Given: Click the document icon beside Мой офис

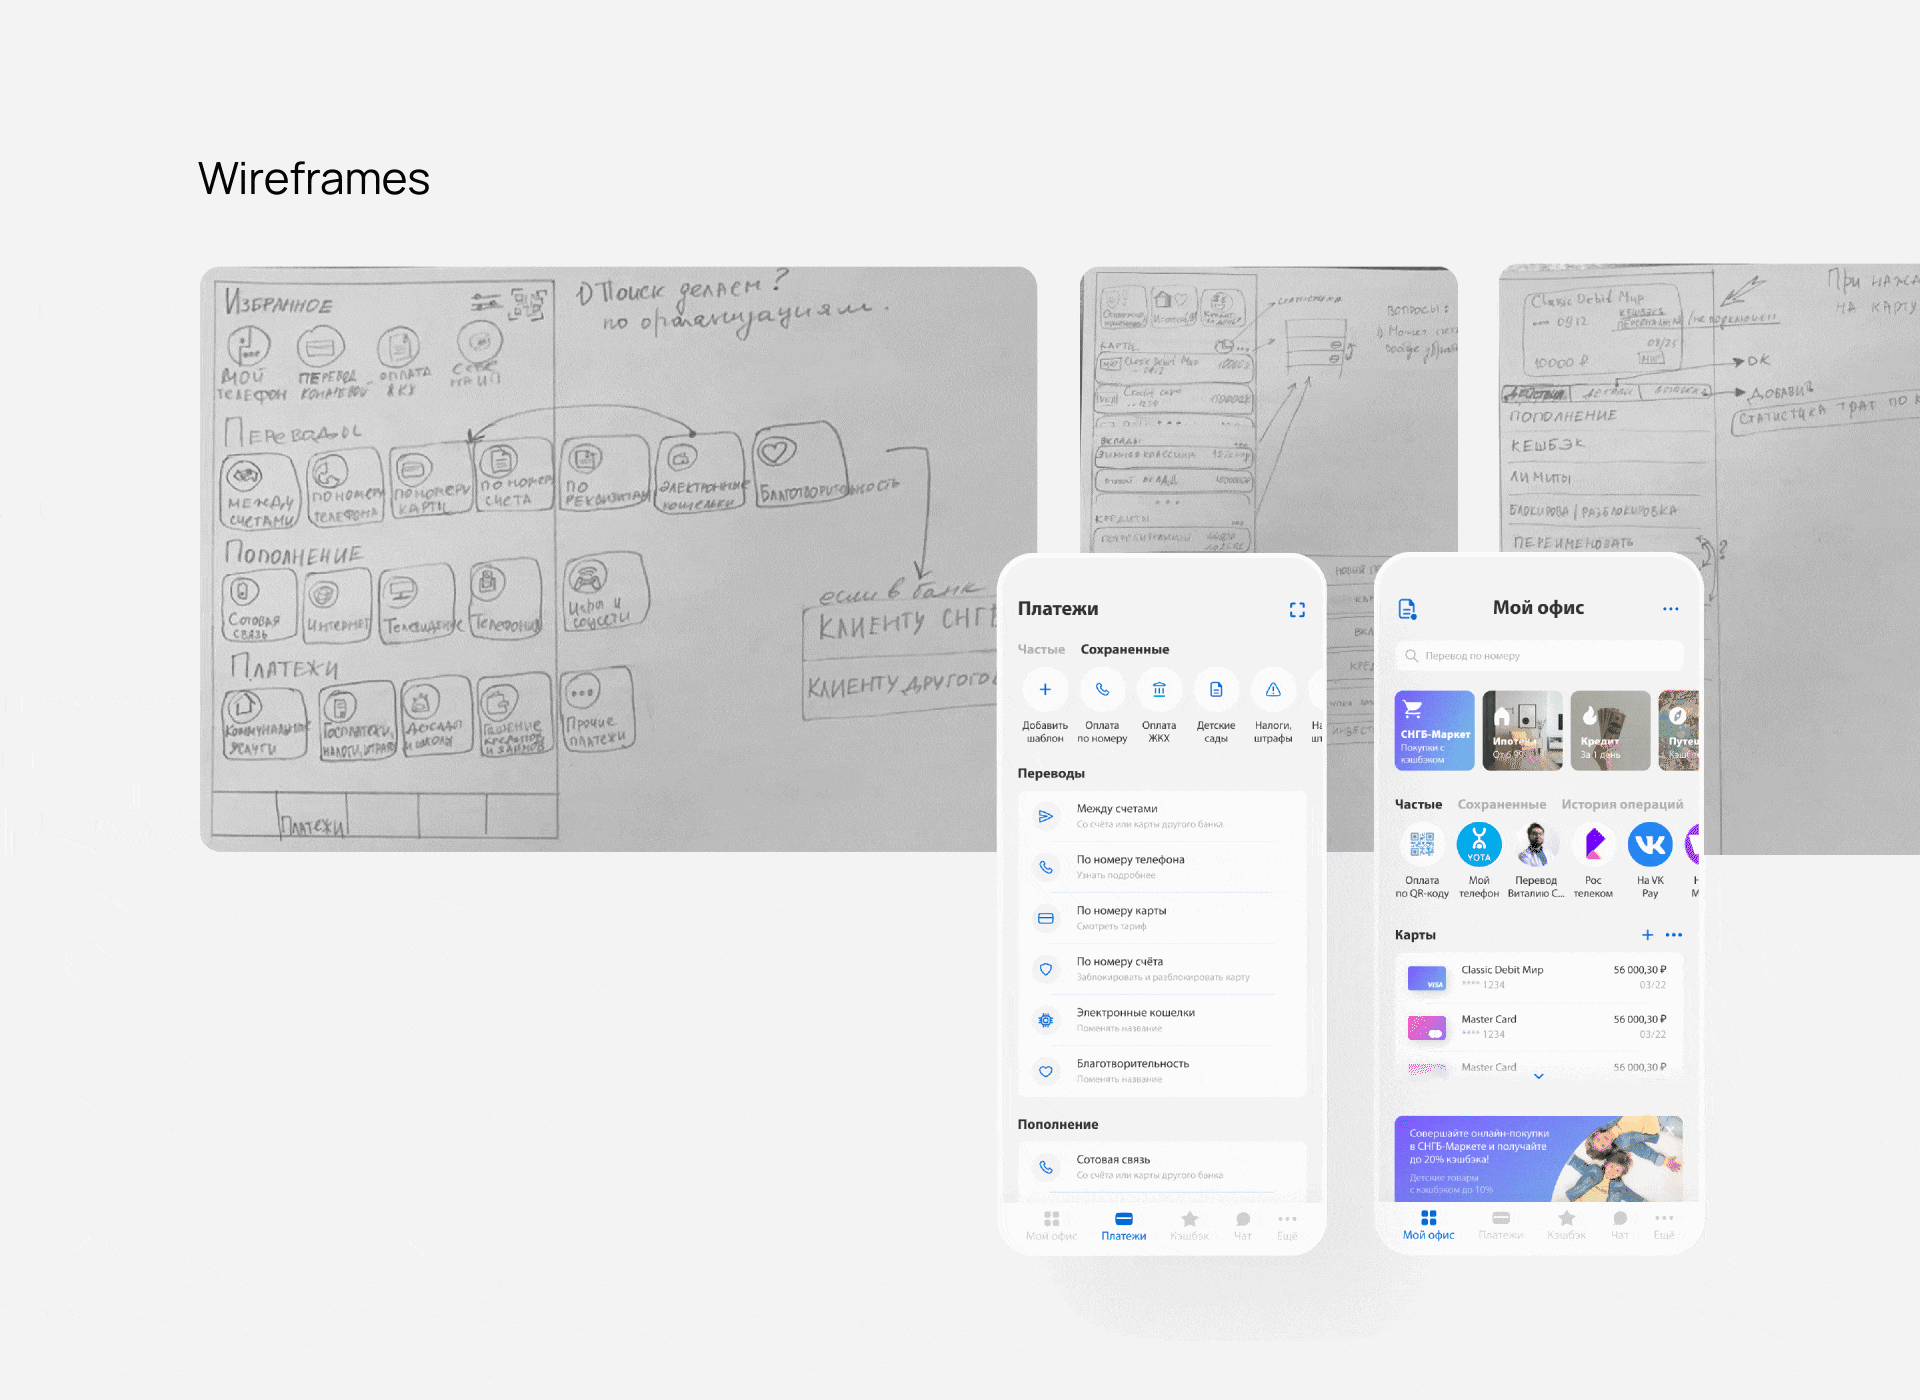Looking at the screenshot, I should pos(1407,609).
